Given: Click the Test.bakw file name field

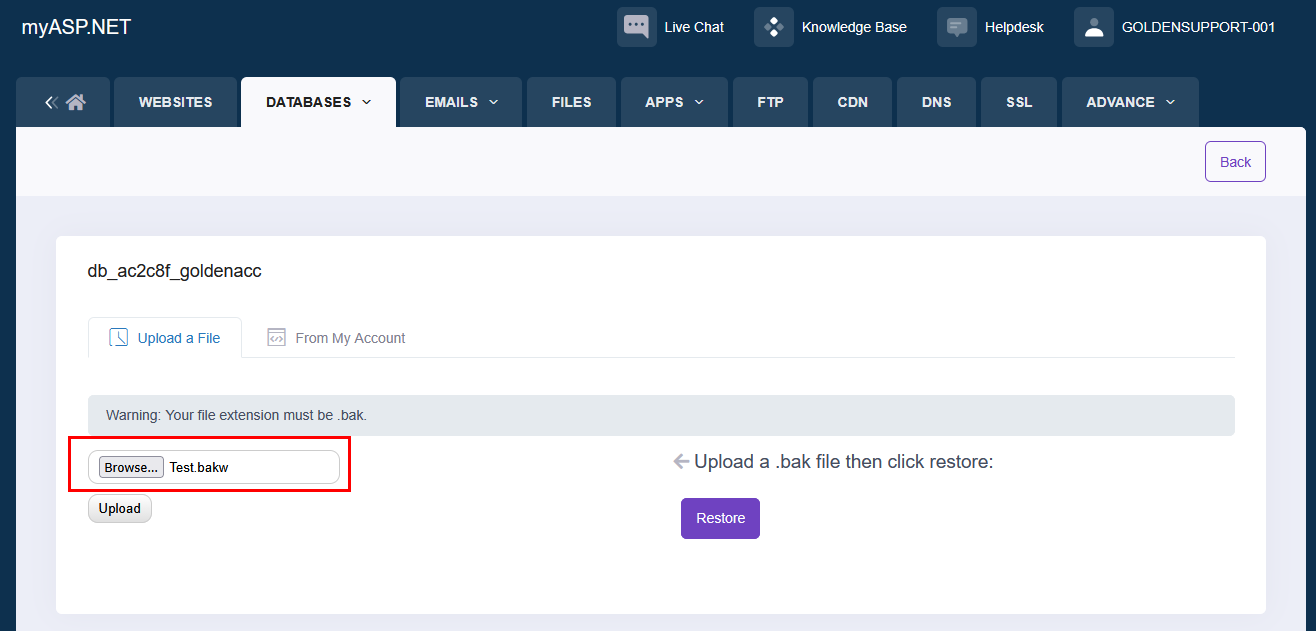Looking at the screenshot, I should point(250,467).
